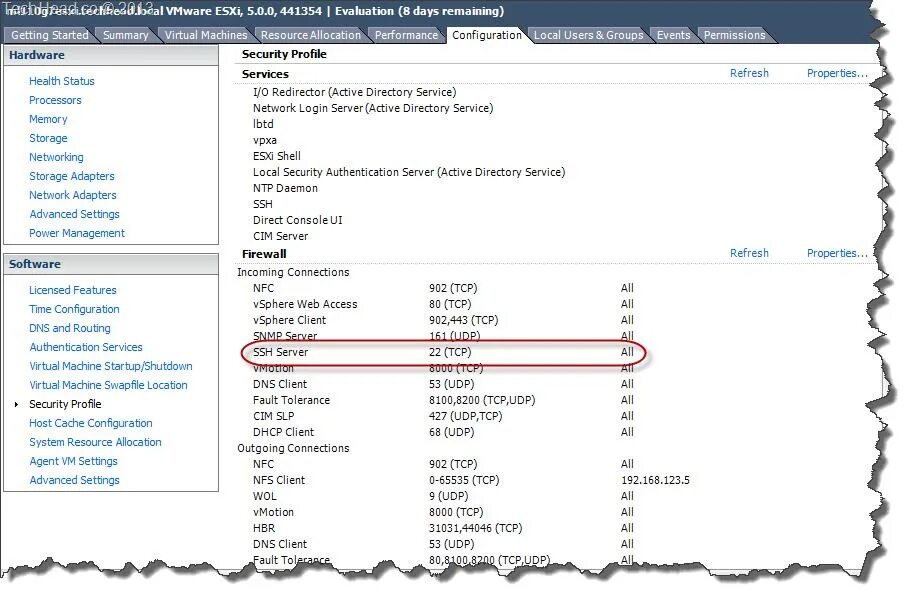Image resolution: width=913 pixels, height=600 pixels.
Task: Switch to the Events tab
Action: tap(673, 35)
